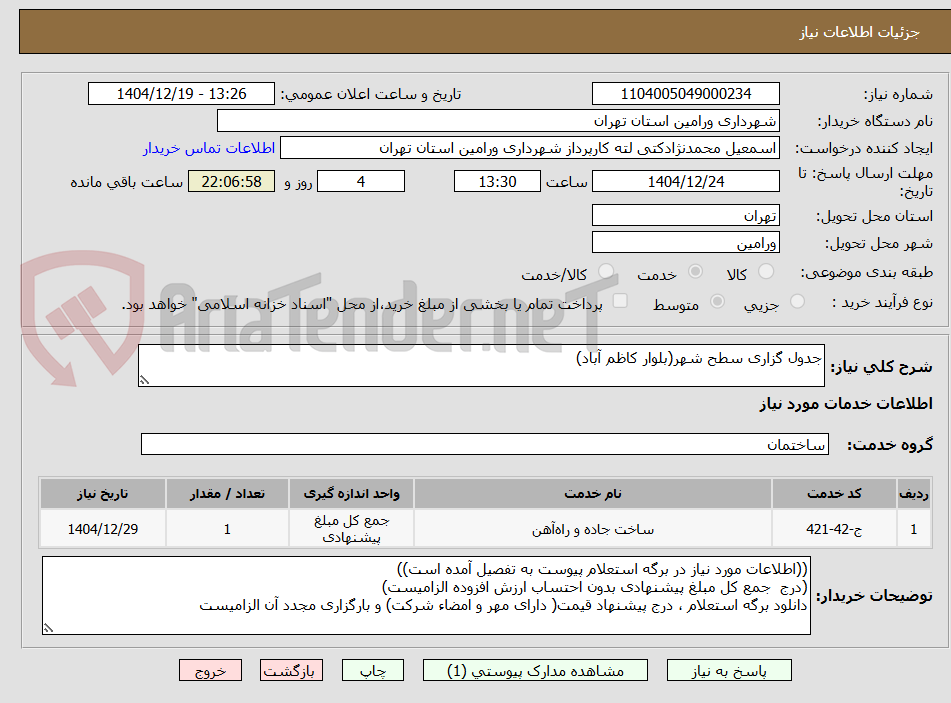Click resize handle of buyer notes textarea
The height and width of the screenshot is (703, 951).
(49, 628)
